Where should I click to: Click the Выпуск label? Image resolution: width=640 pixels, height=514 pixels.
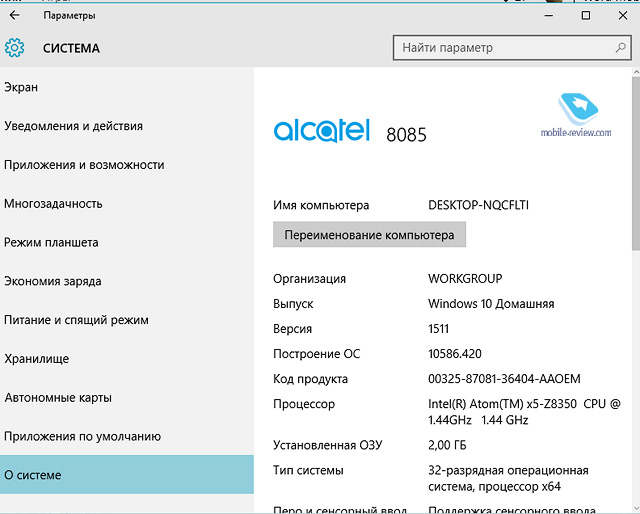click(x=293, y=304)
